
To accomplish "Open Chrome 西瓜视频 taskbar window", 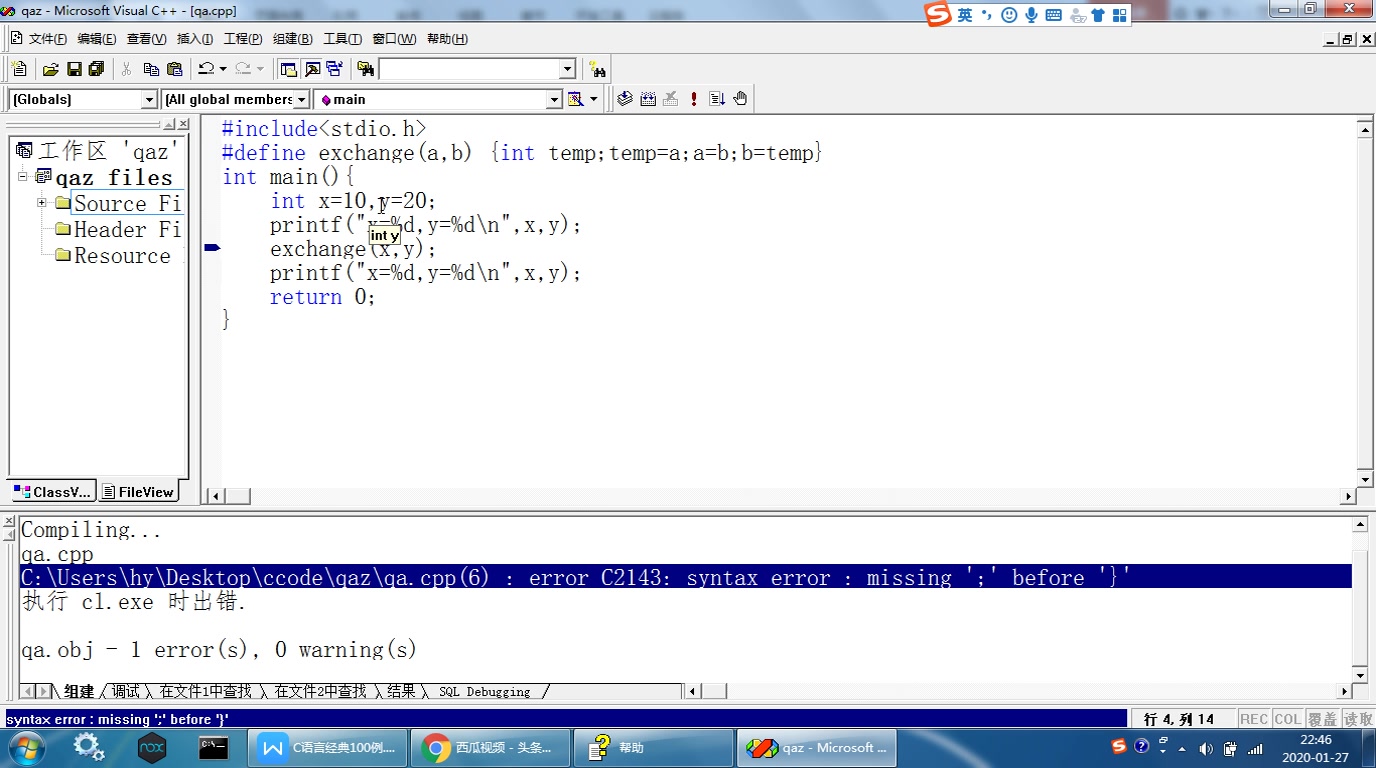I will pyautogui.click(x=490, y=747).
